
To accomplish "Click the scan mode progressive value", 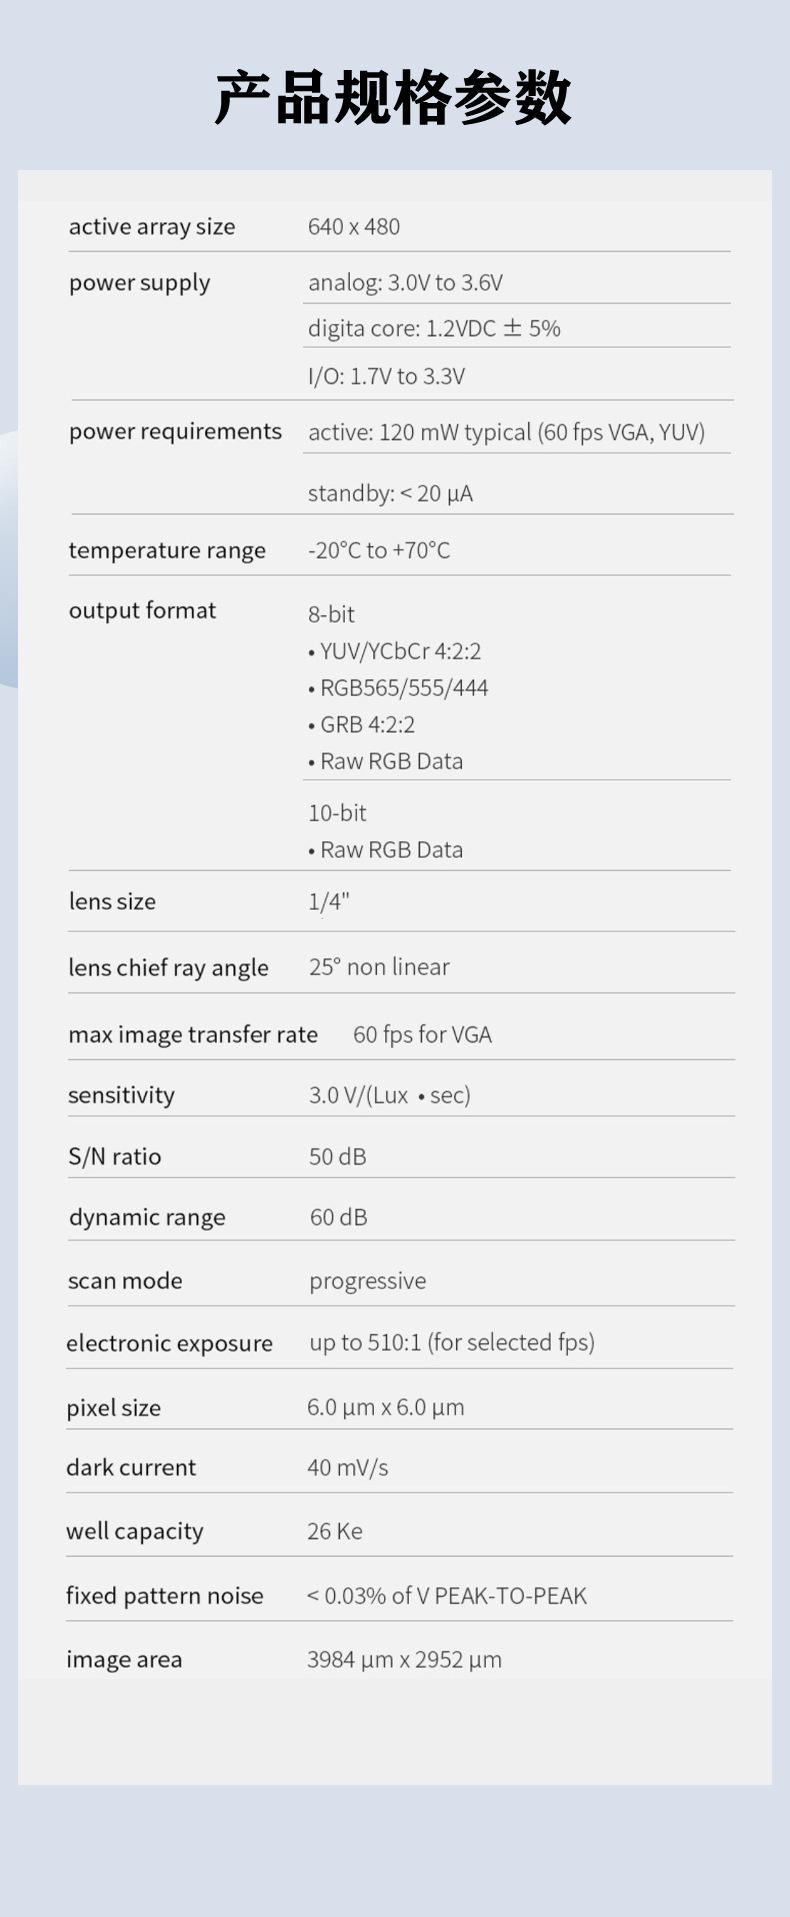I will (x=367, y=1281).
